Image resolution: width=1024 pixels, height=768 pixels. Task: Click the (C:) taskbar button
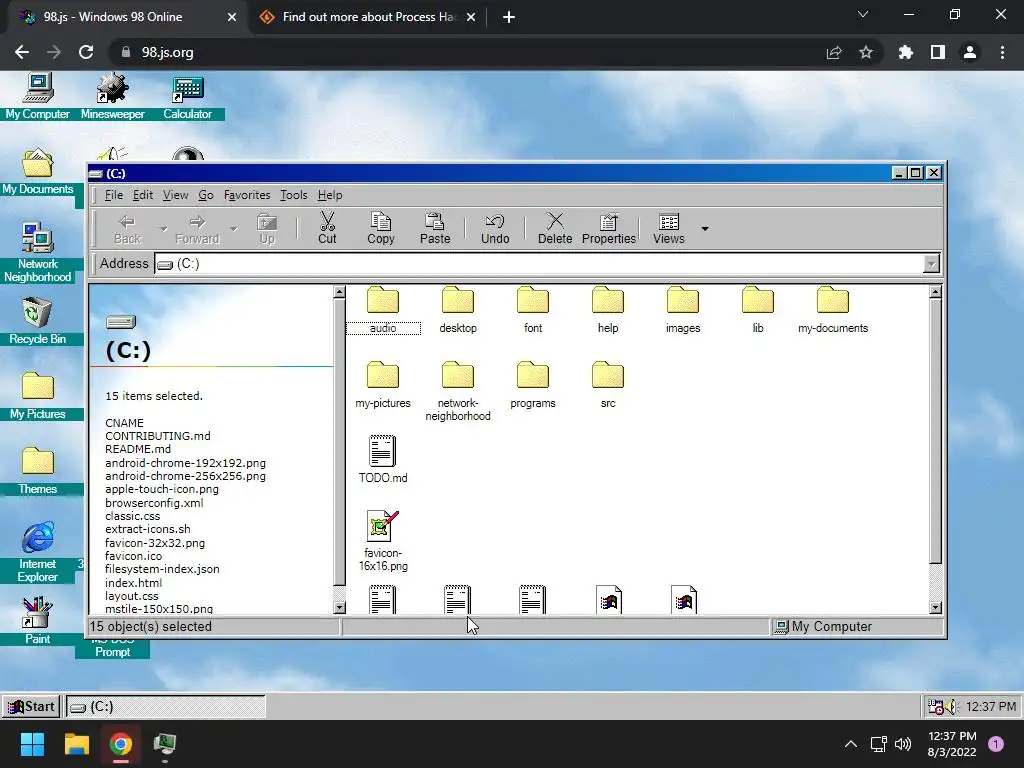pyautogui.click(x=166, y=706)
